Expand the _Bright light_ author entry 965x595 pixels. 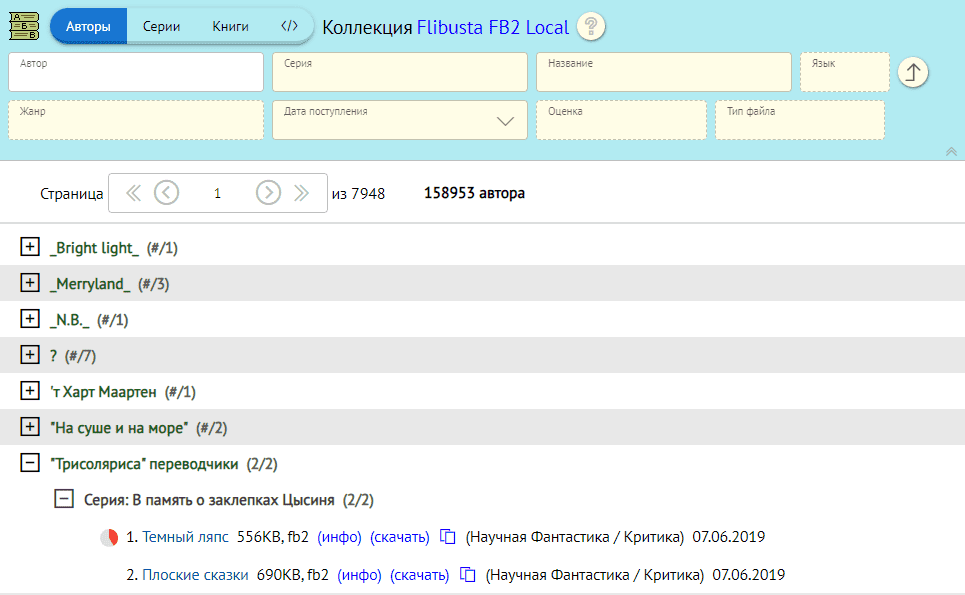[x=30, y=247]
